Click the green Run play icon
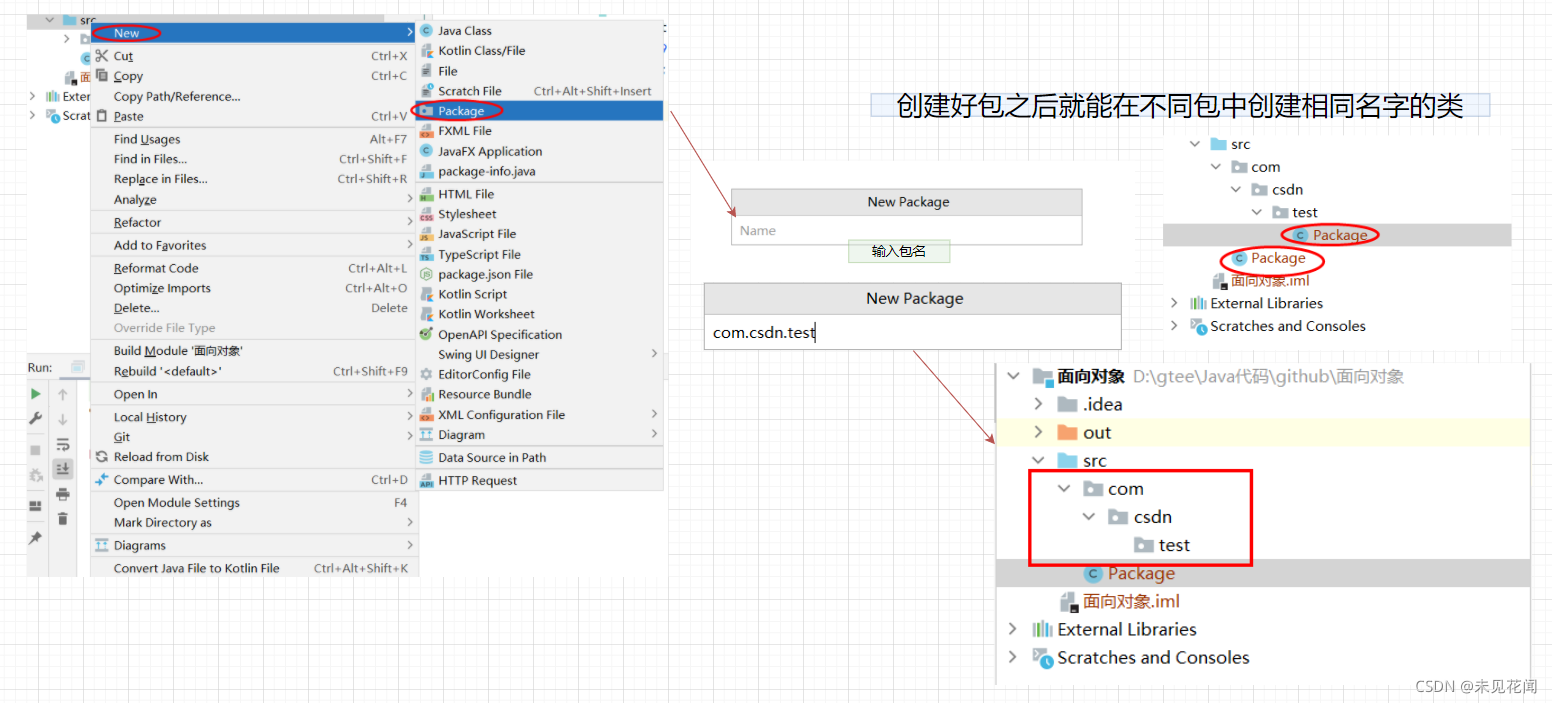The width and height of the screenshot is (1552, 703). pos(36,394)
